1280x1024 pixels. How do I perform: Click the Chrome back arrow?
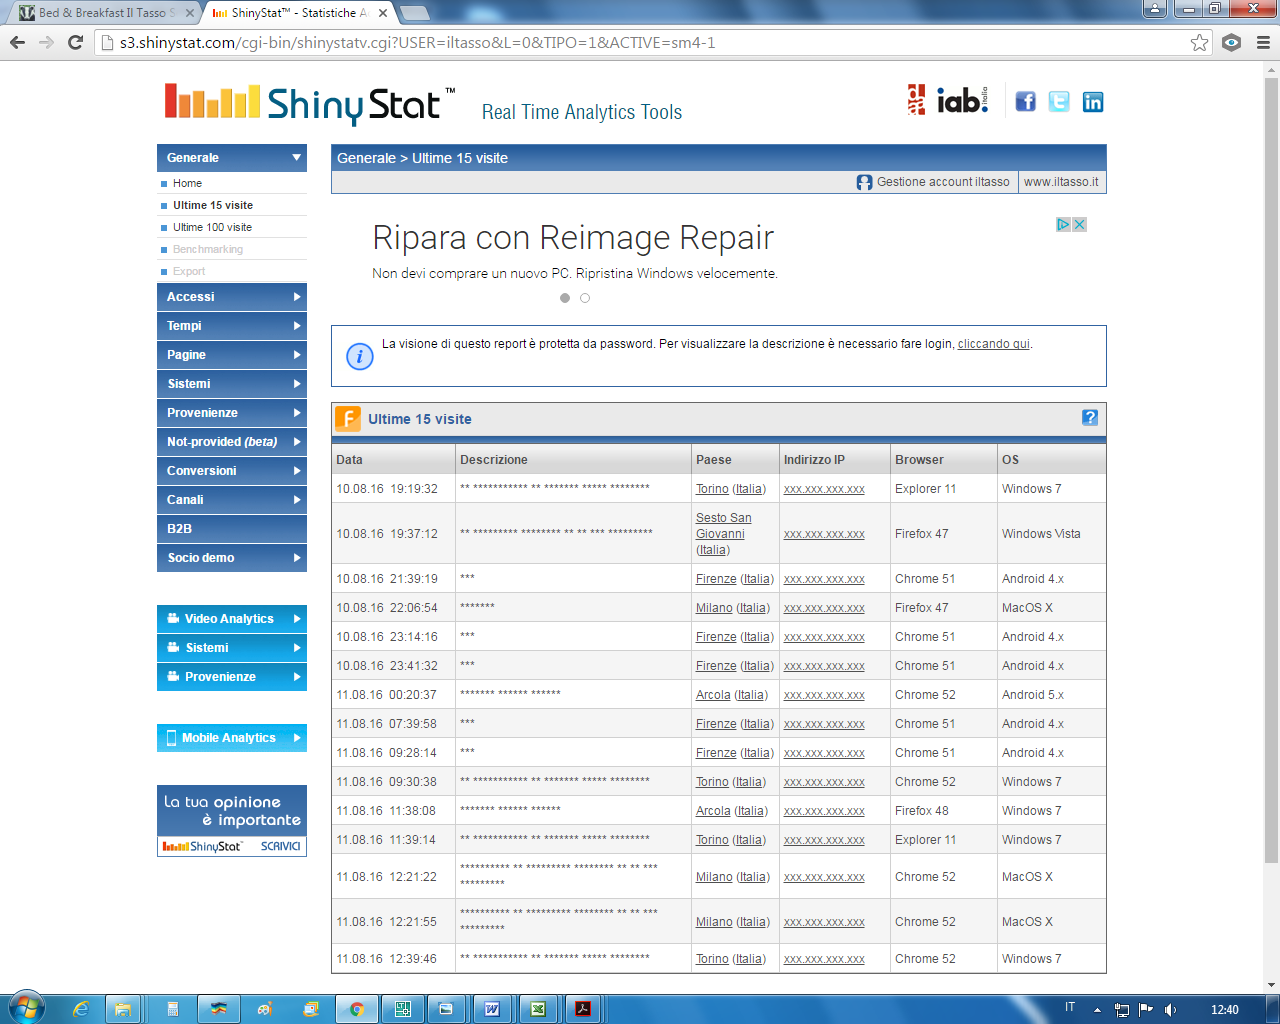[x=17, y=42]
